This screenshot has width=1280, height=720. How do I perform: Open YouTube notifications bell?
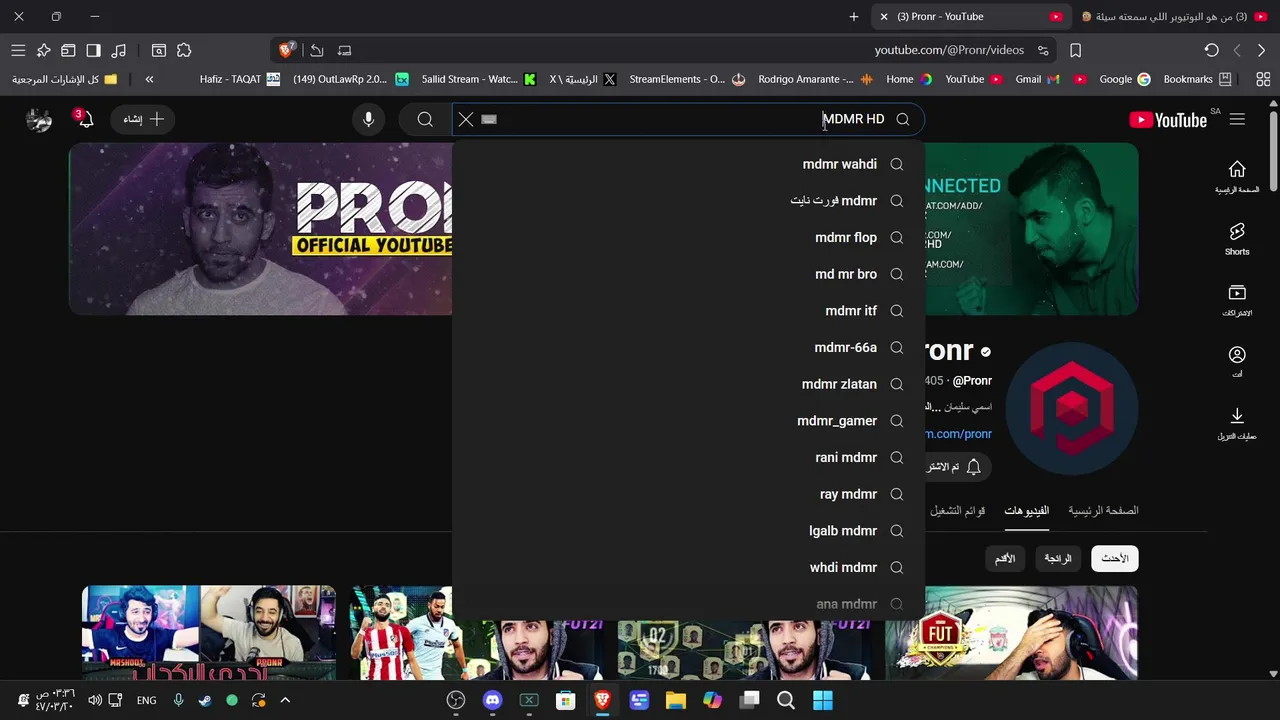point(85,119)
